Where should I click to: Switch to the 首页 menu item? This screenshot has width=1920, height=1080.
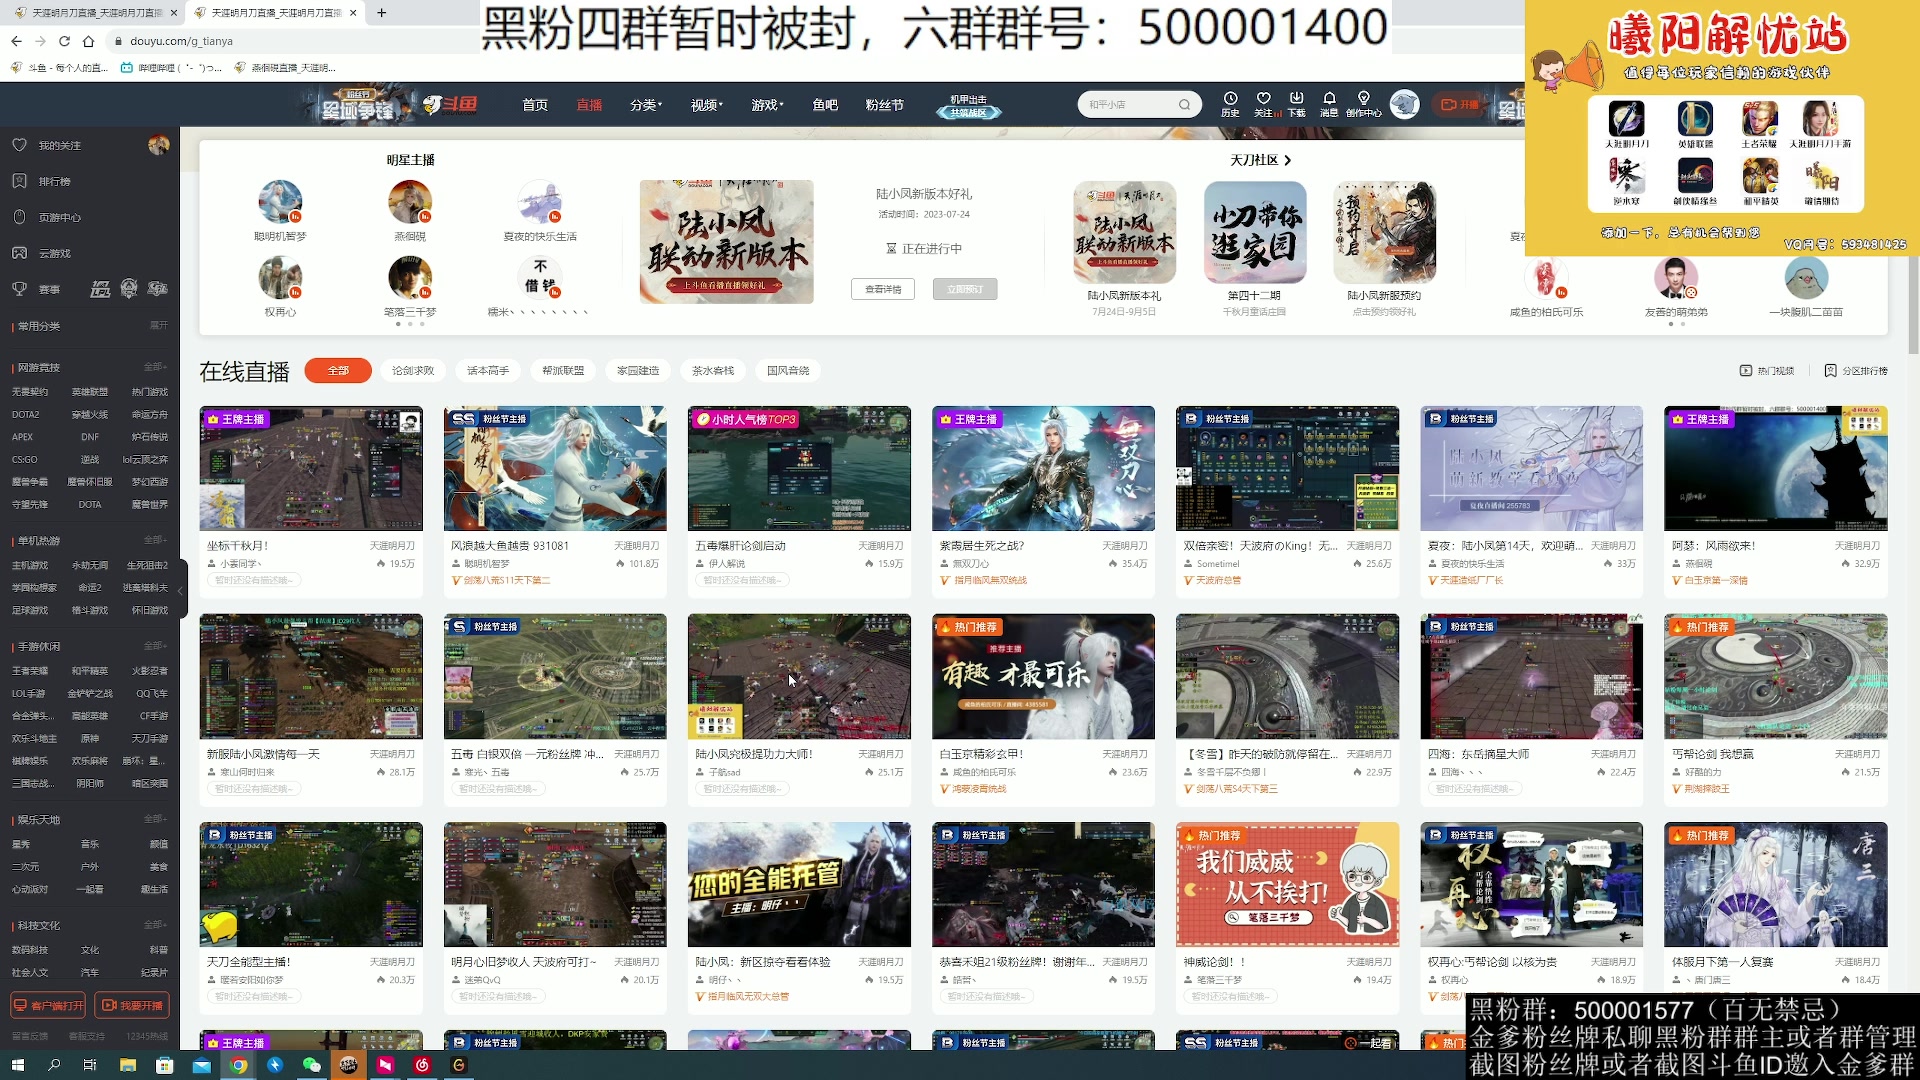coord(535,104)
